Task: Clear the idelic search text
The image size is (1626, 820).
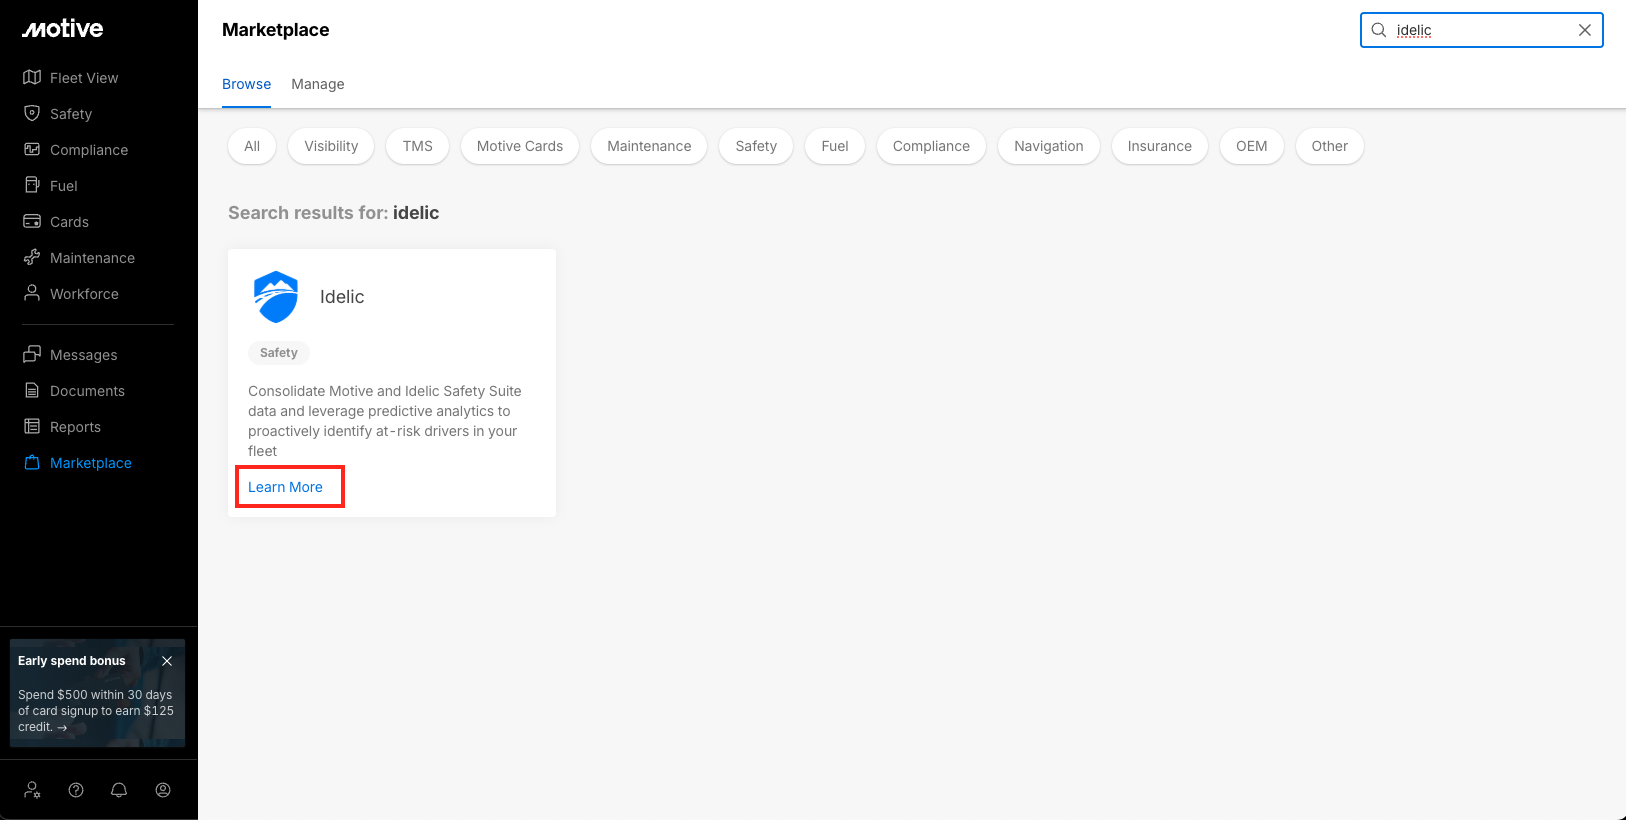Action: coord(1585,30)
